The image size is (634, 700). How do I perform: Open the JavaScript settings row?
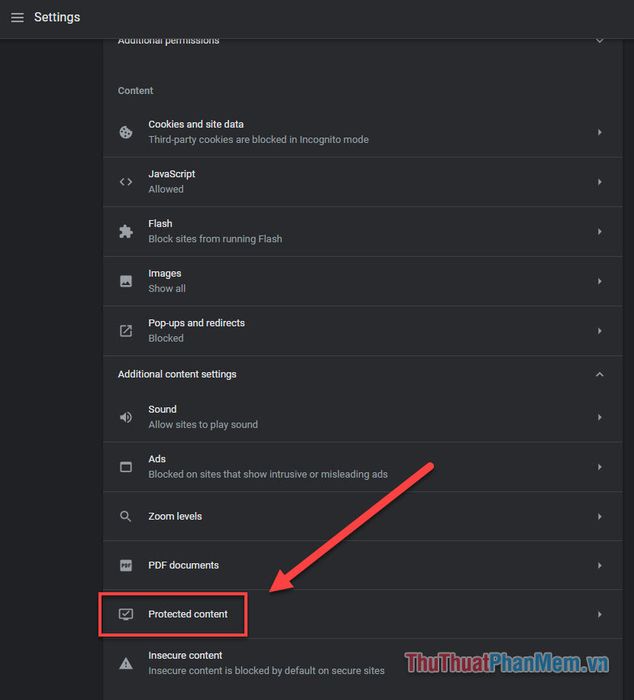[363, 182]
